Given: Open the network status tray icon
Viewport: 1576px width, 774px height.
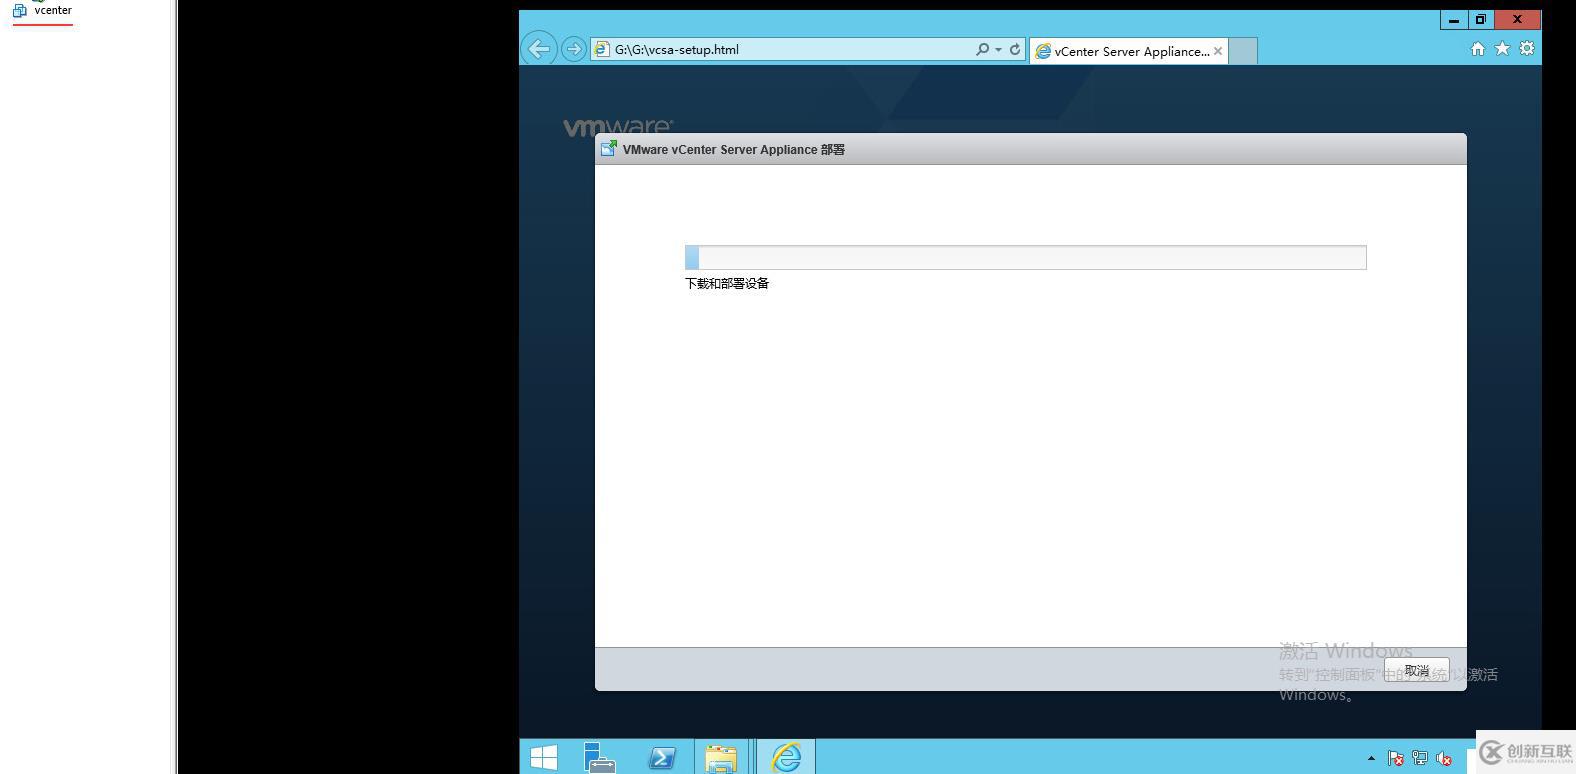Looking at the screenshot, I should 1420,759.
